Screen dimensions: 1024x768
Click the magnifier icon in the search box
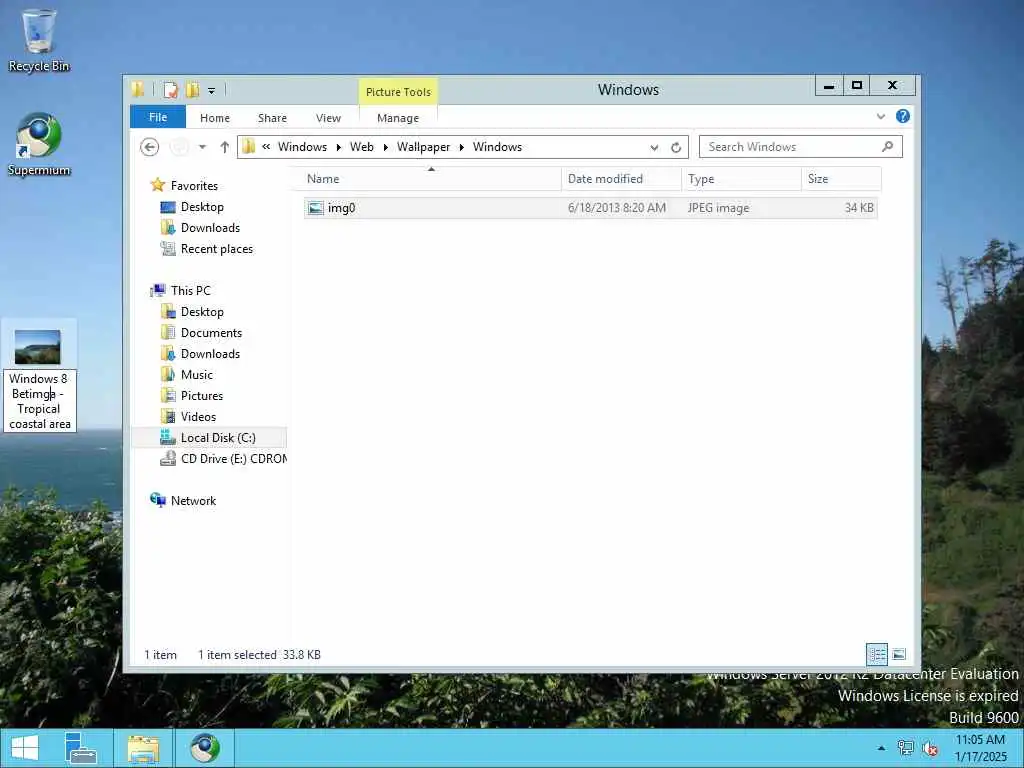click(888, 147)
